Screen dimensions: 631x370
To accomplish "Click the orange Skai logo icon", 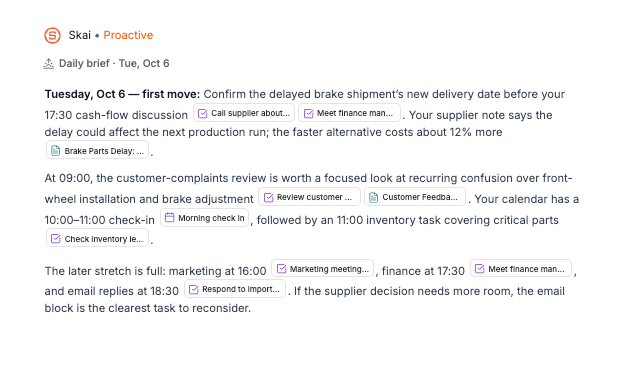I will [52, 35].
